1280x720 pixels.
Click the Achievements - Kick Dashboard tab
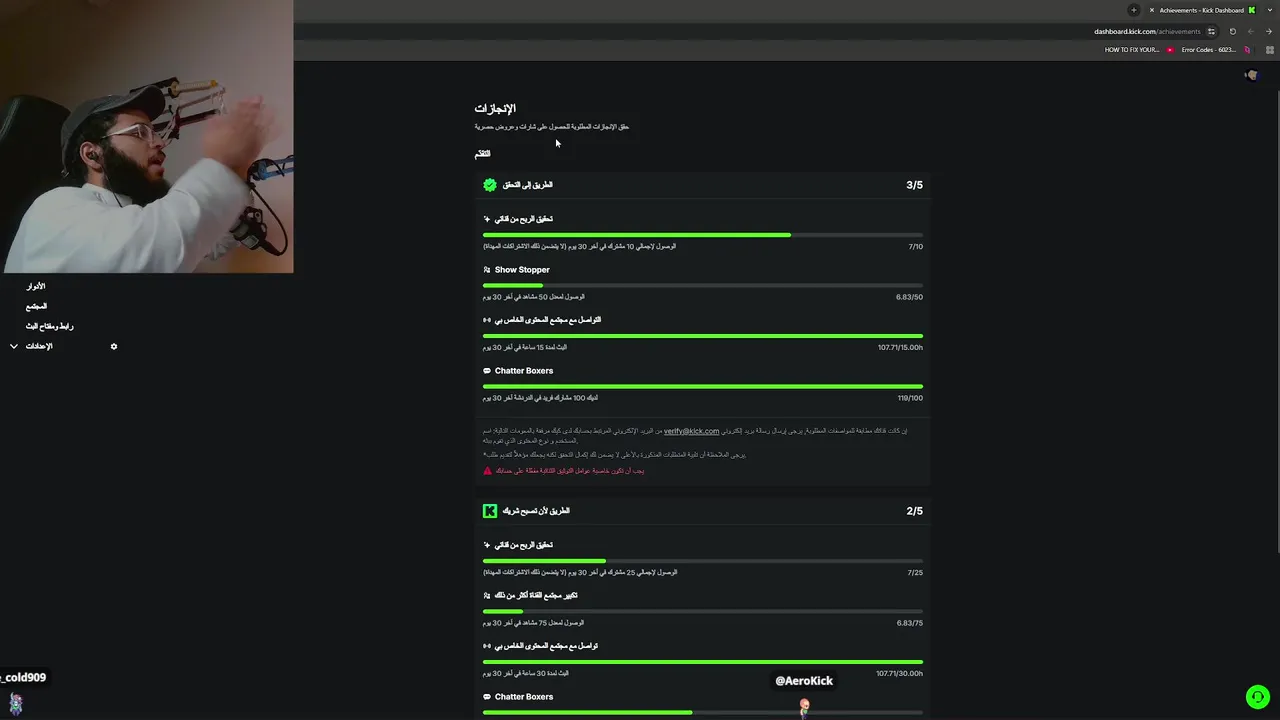point(1200,10)
